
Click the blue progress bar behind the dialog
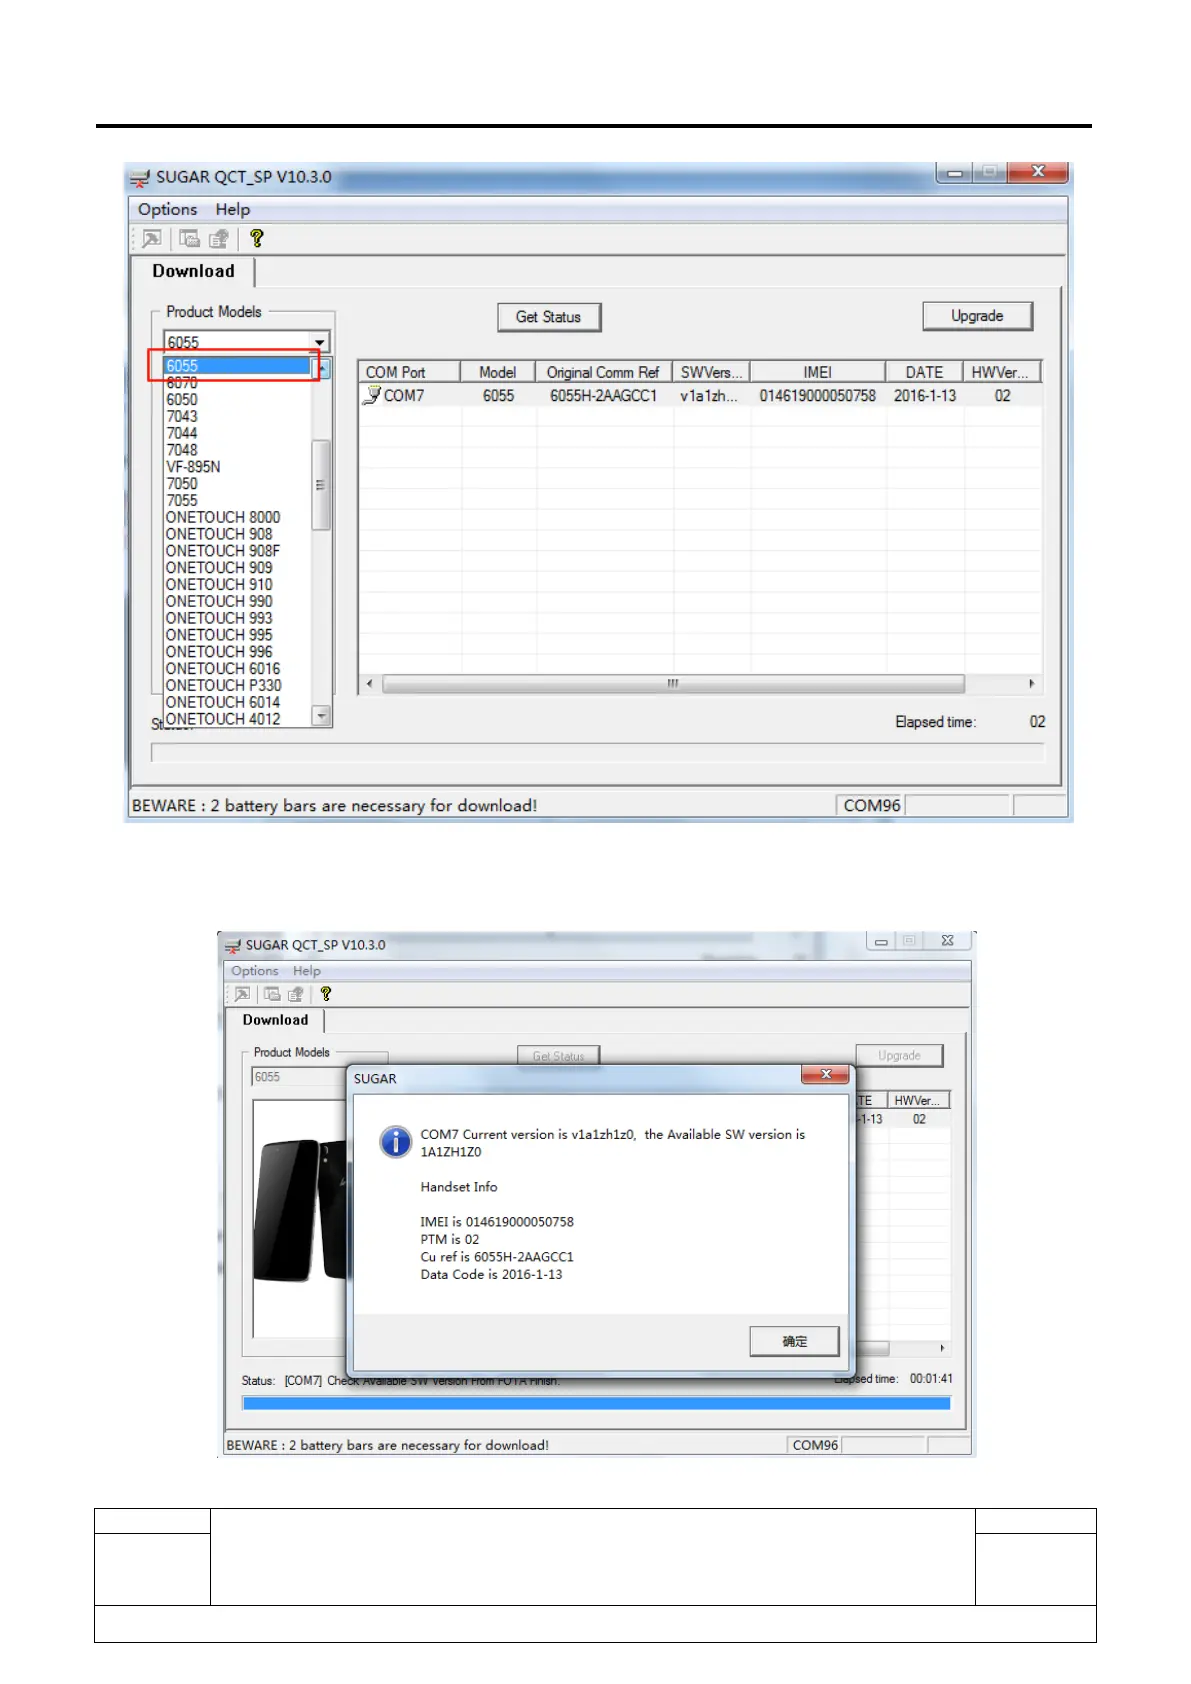[596, 1403]
